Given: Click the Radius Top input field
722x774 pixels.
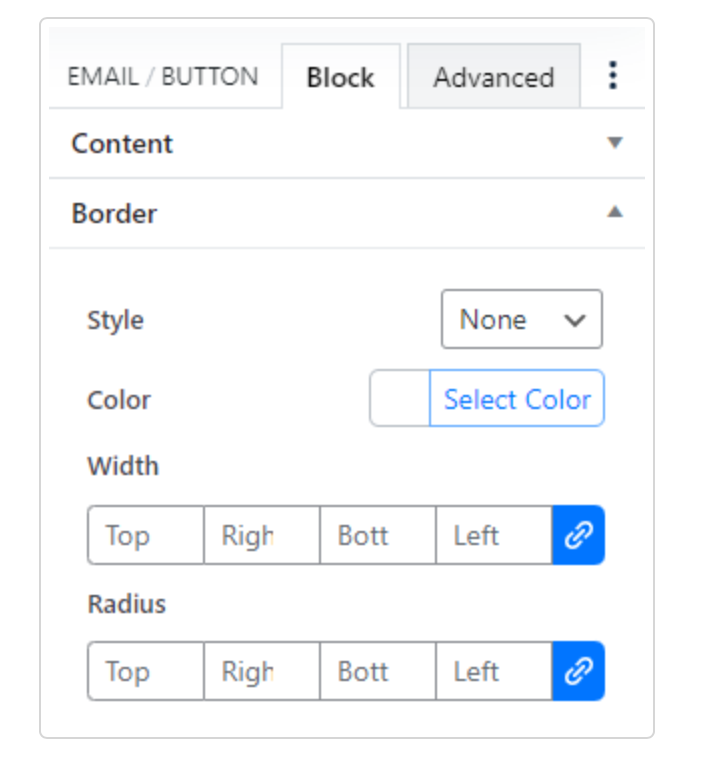Looking at the screenshot, I should (146, 671).
